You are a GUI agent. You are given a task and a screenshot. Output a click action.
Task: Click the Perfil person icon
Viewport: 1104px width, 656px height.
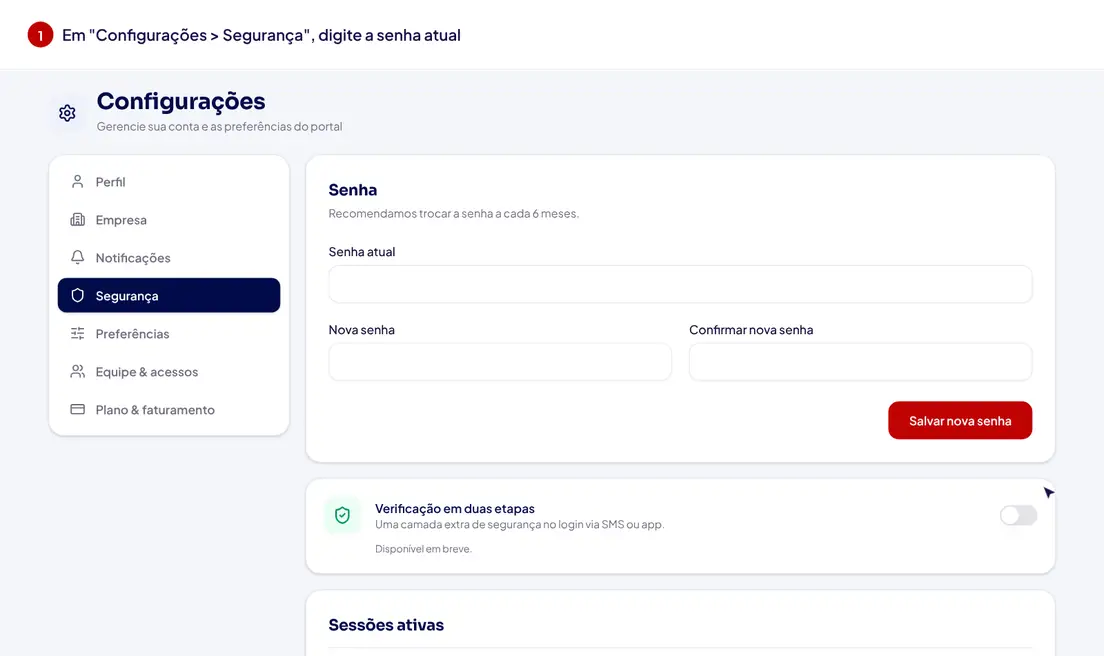77,182
